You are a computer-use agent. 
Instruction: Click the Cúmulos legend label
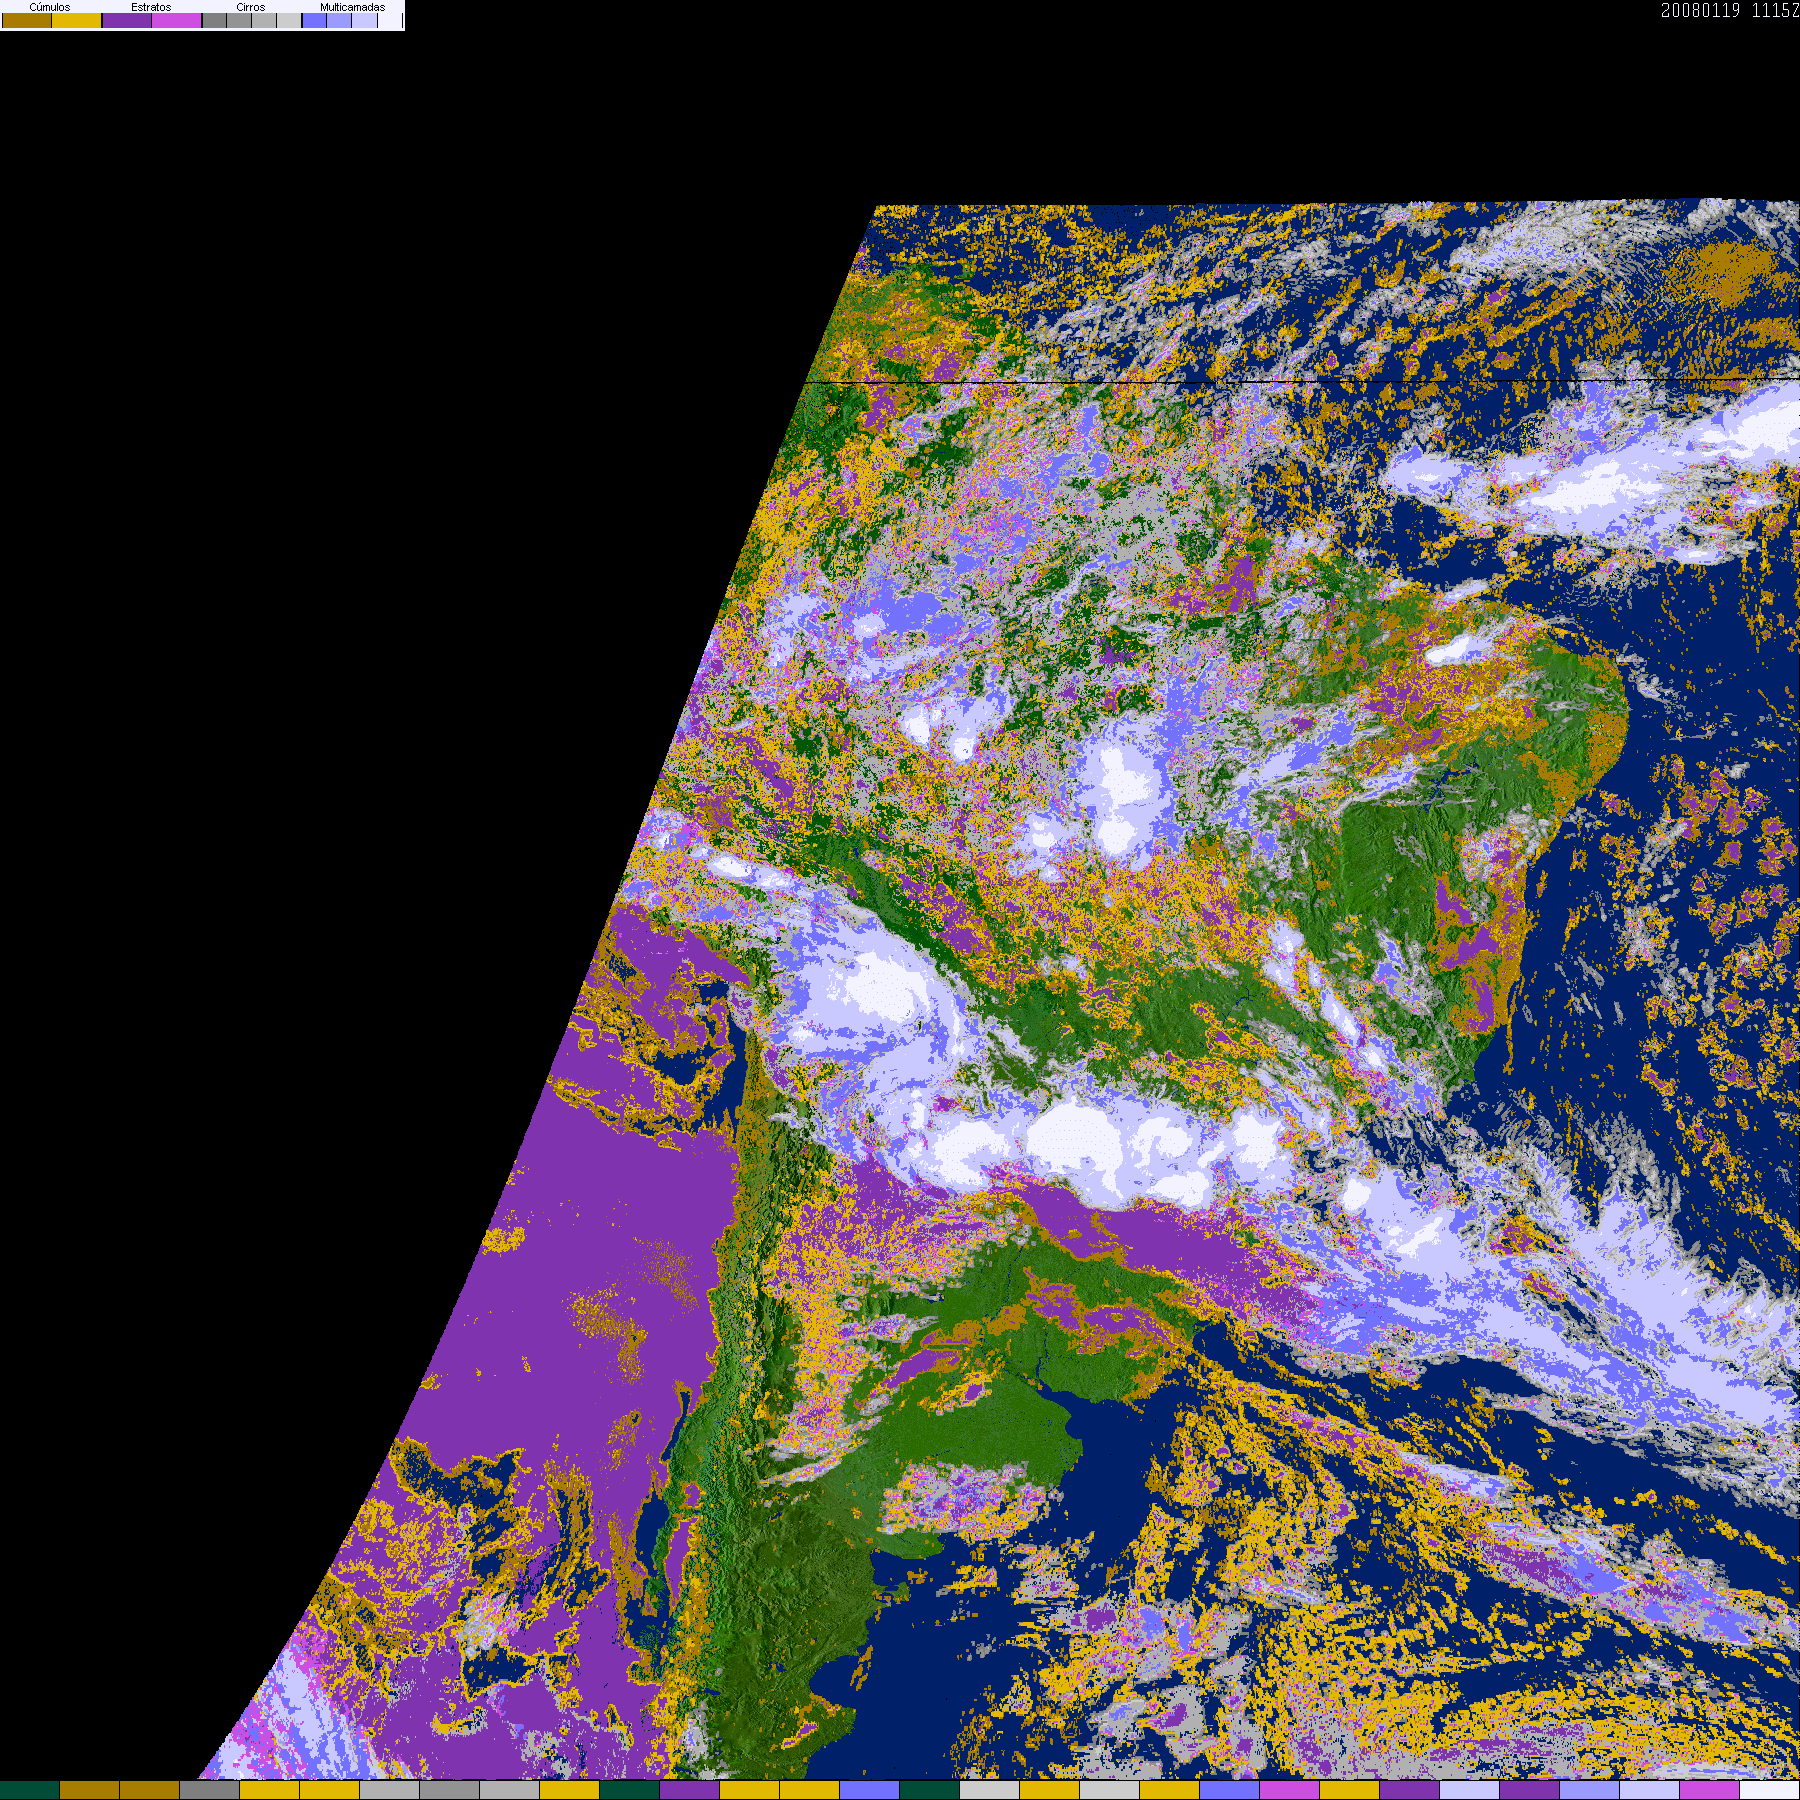[x=50, y=7]
